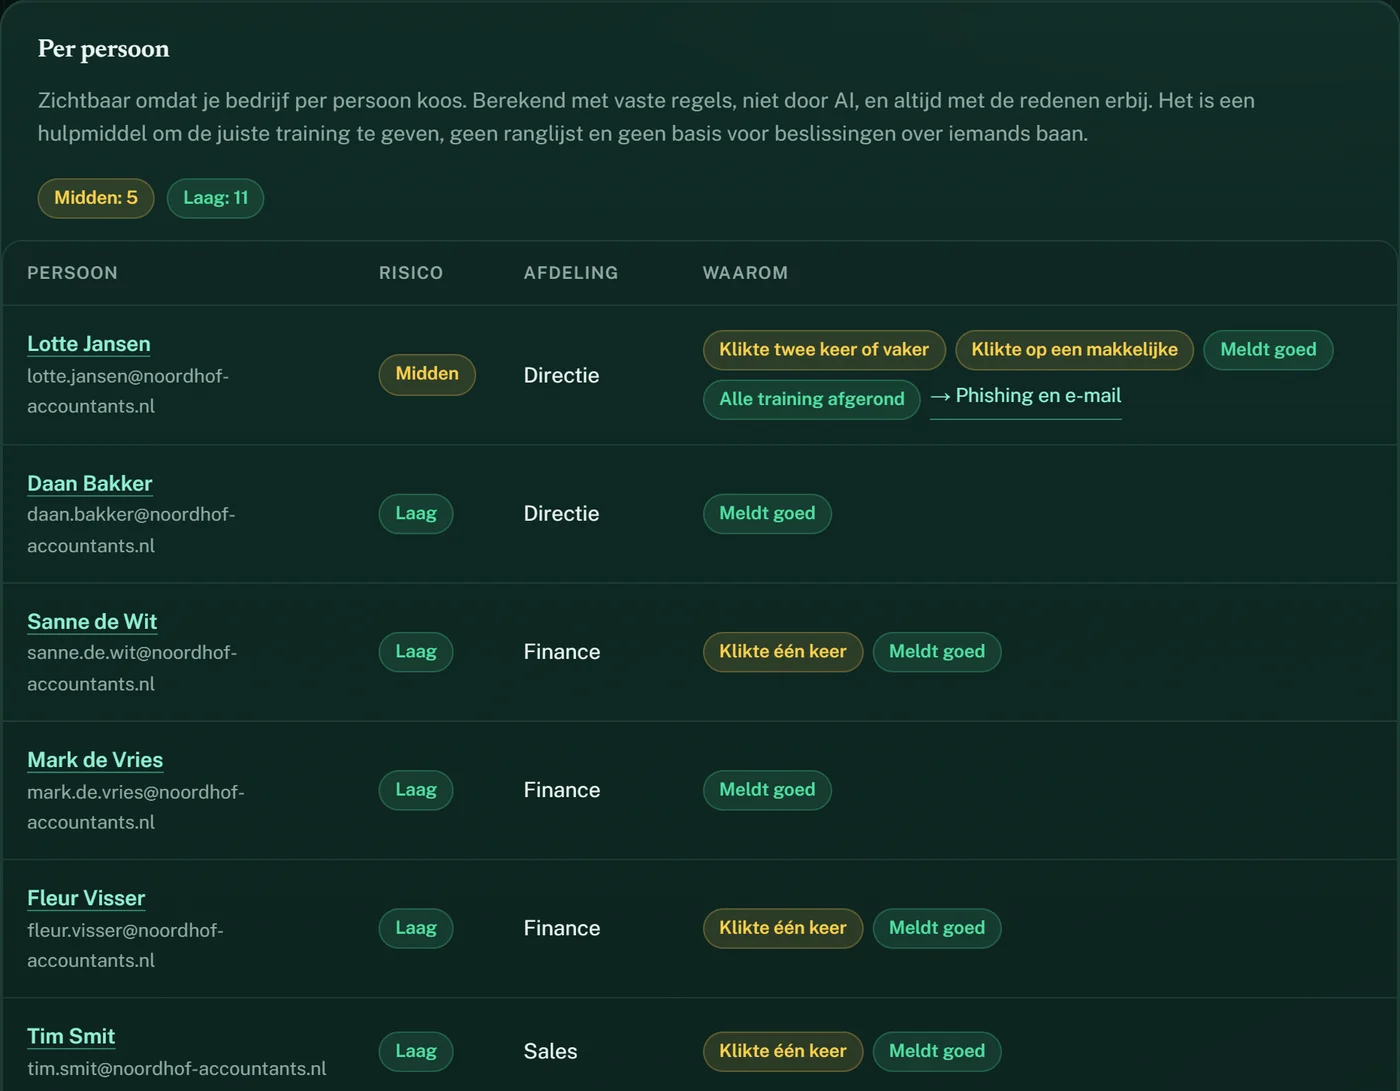The image size is (1400, 1091).
Task: Click 'Directie' department in Lotte Jansen's row
Action: coord(562,375)
